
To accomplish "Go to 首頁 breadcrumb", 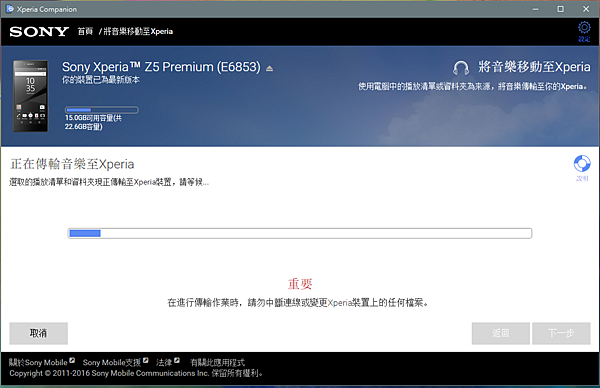I will [85, 31].
